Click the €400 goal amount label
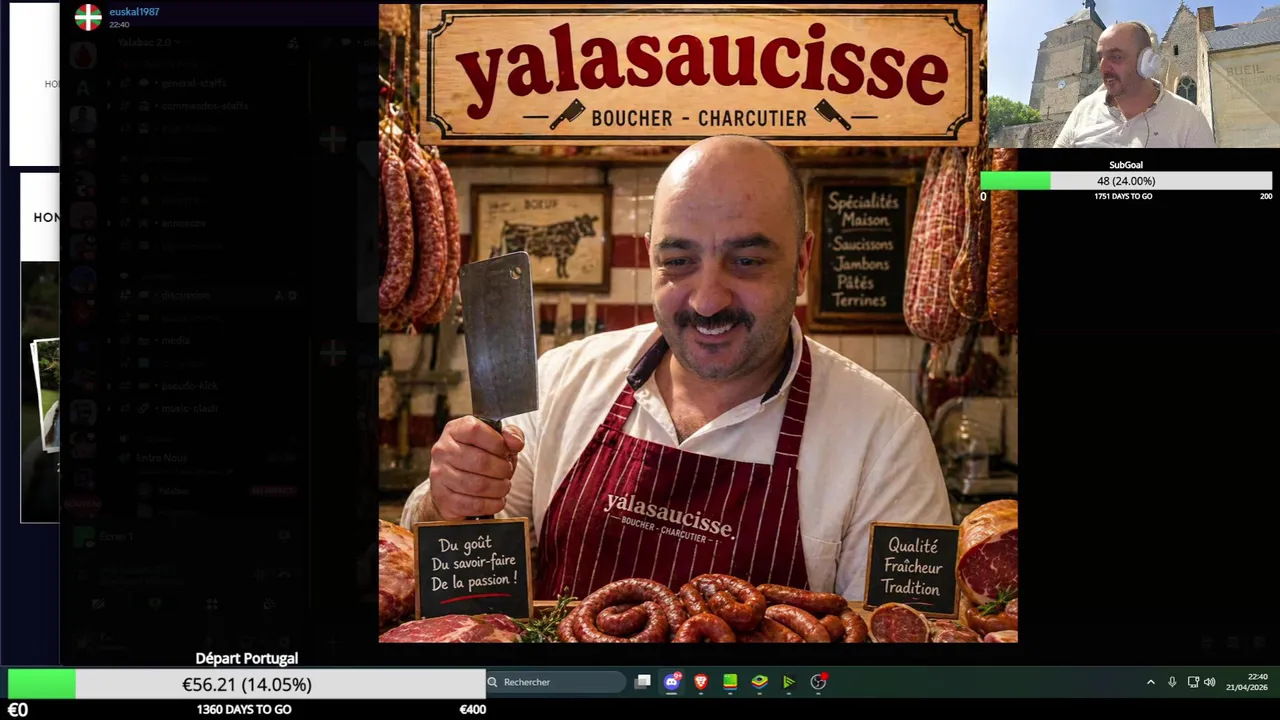The height and width of the screenshot is (720, 1280). [x=472, y=709]
